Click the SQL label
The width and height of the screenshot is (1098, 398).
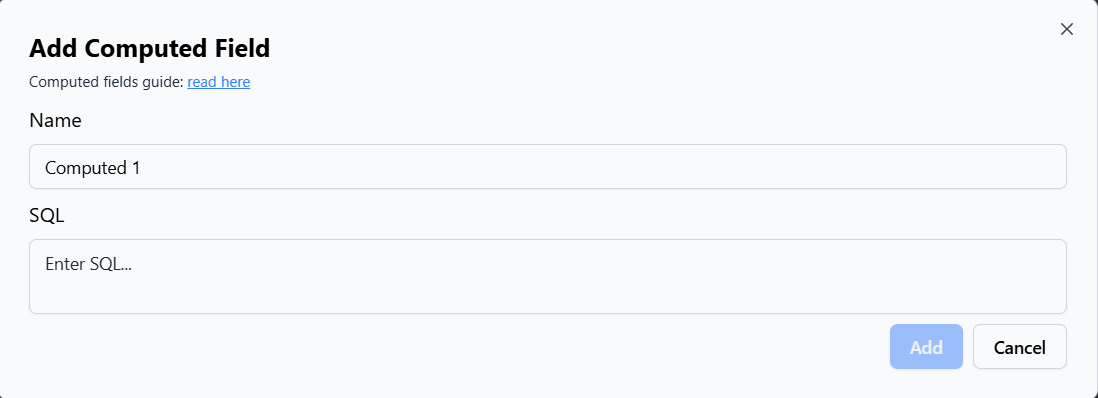click(46, 216)
